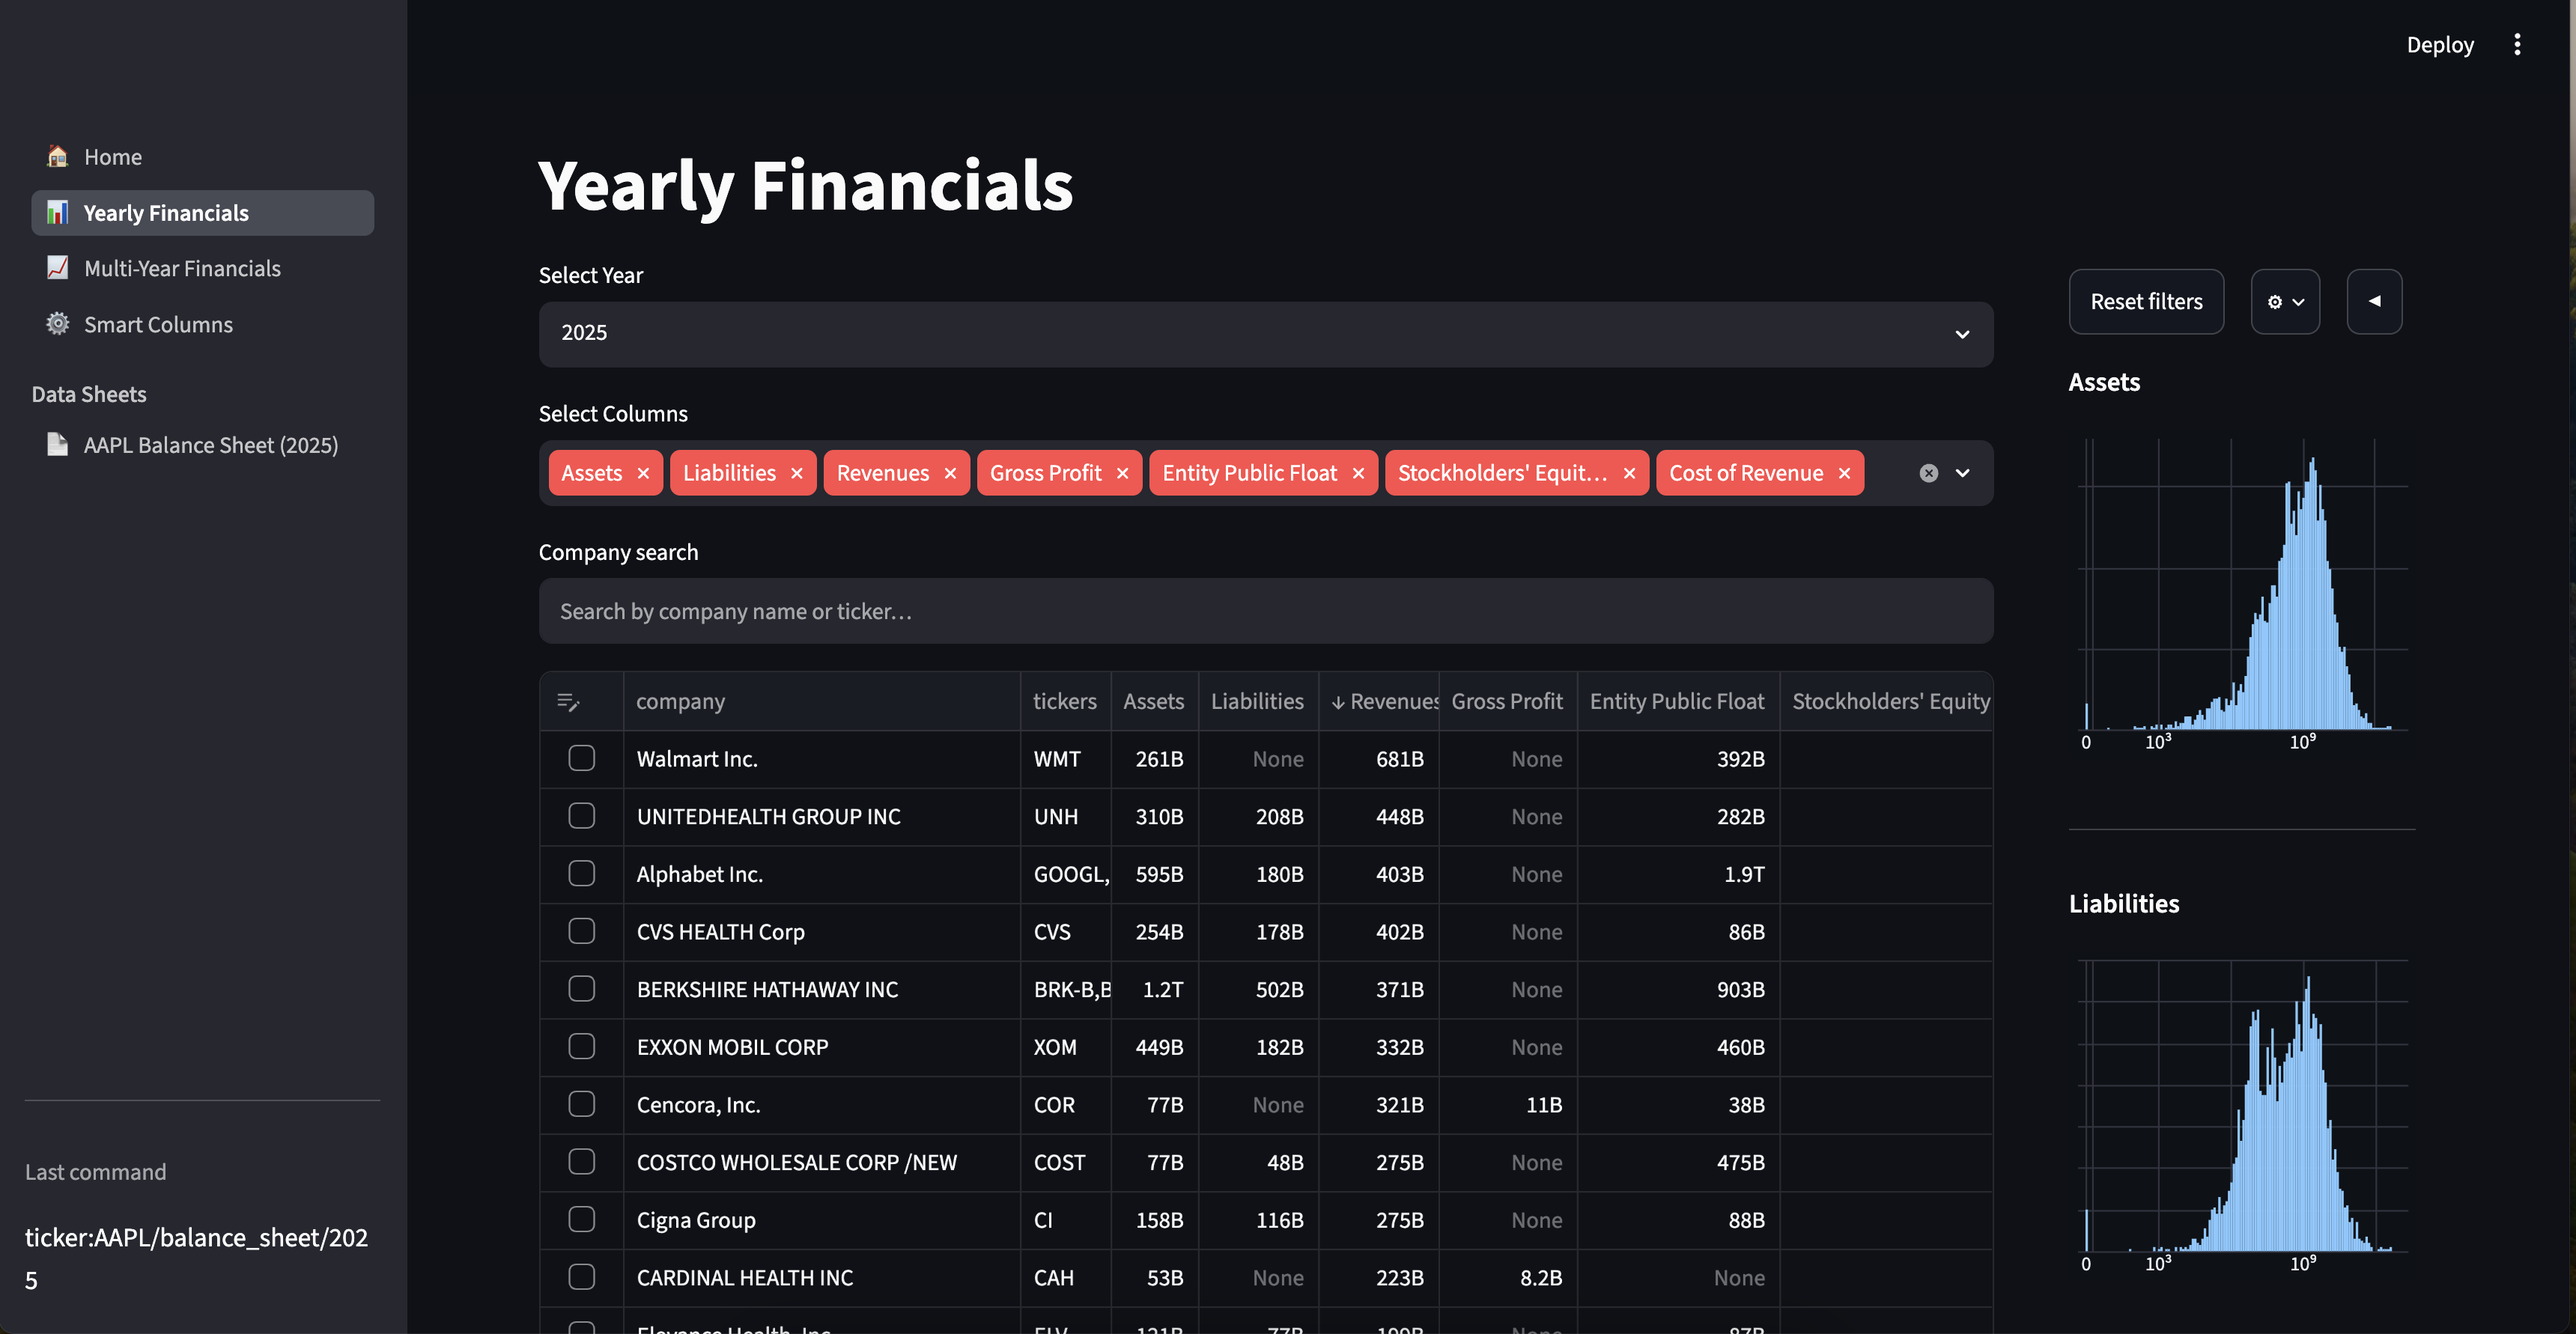Click the three-dot app menu icon
This screenshot has width=2576, height=1334.
[2517, 45]
